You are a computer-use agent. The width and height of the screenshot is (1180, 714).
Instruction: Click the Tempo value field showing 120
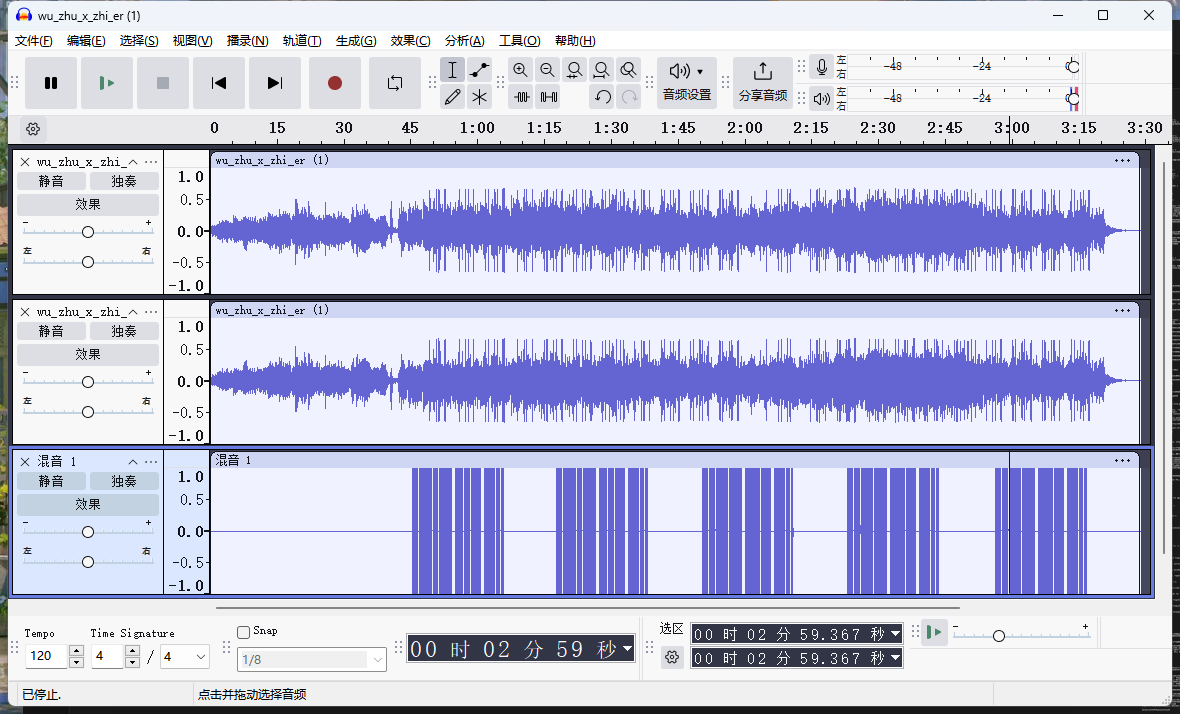[x=44, y=657]
